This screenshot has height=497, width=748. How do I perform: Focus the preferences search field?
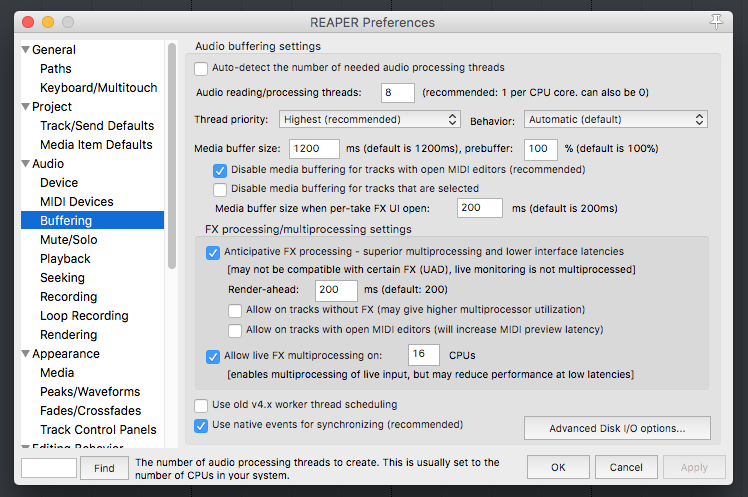pos(49,468)
